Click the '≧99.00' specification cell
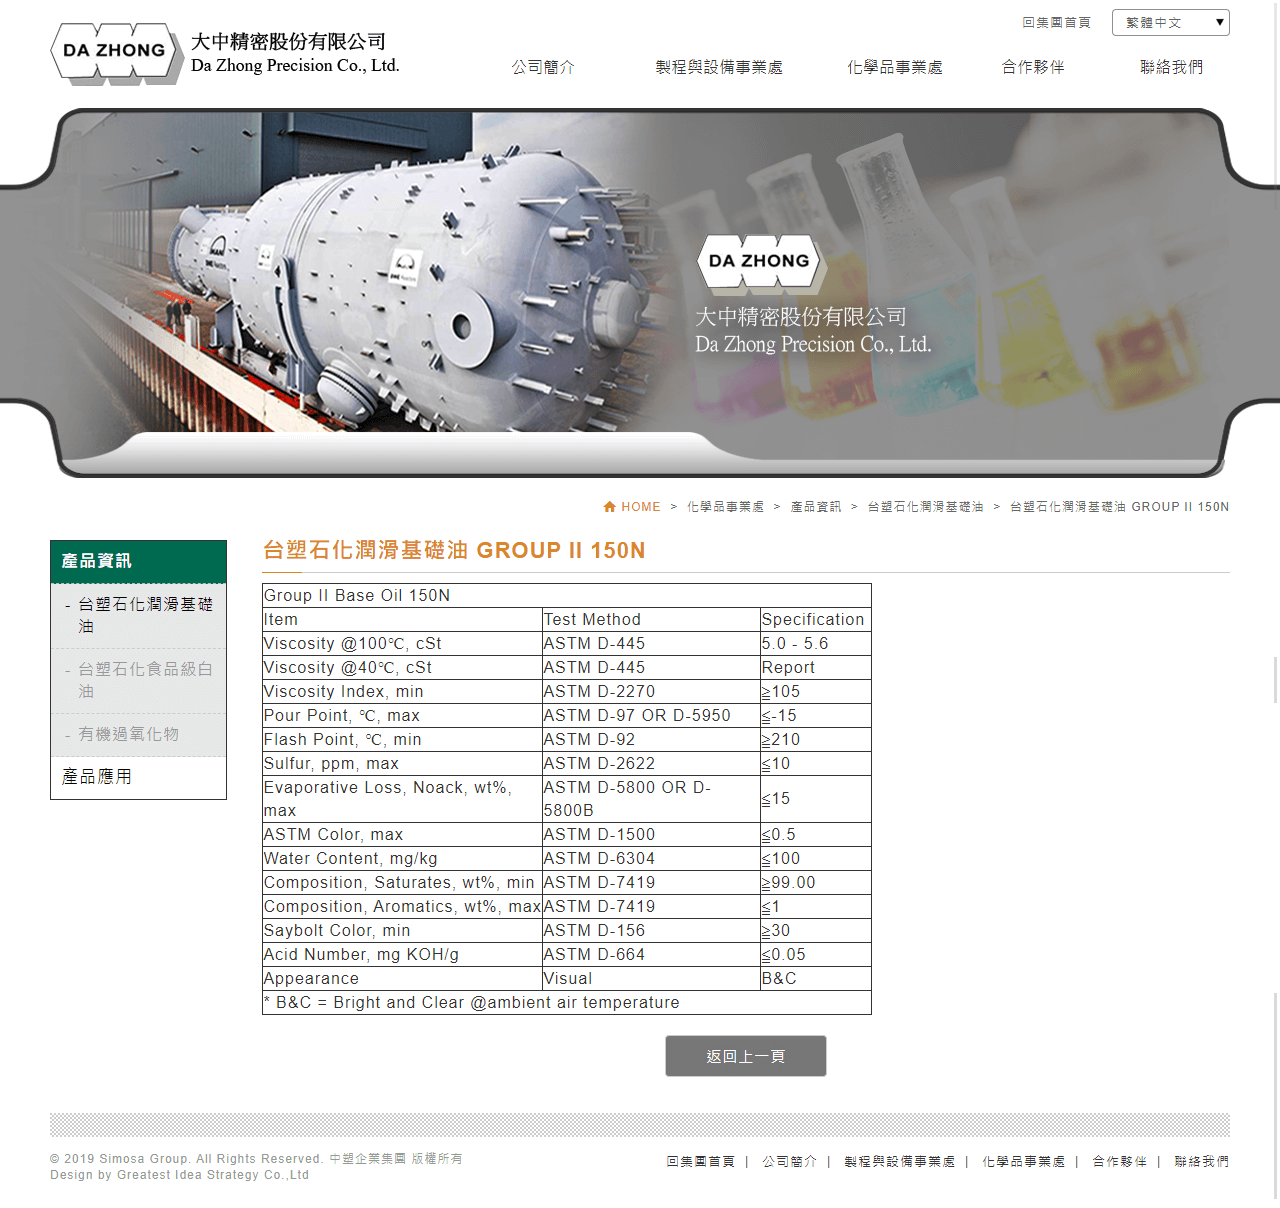Image resolution: width=1280 pixels, height=1208 pixels. tap(816, 883)
